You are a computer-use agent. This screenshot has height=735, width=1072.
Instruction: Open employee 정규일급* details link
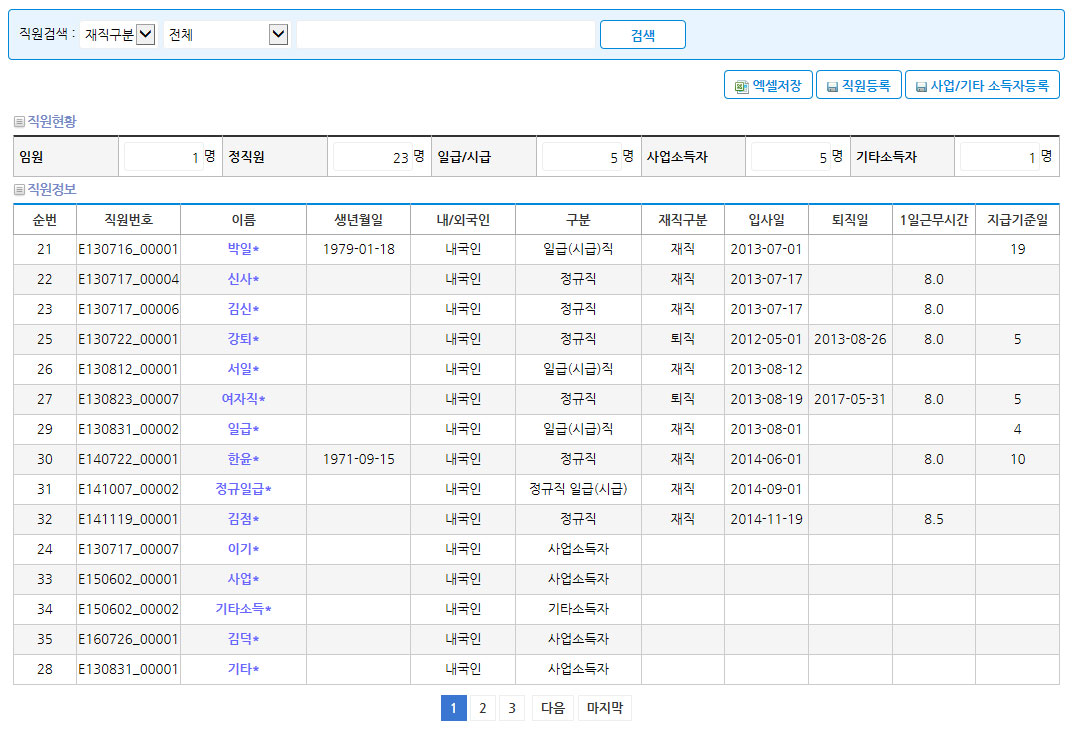tap(243, 490)
